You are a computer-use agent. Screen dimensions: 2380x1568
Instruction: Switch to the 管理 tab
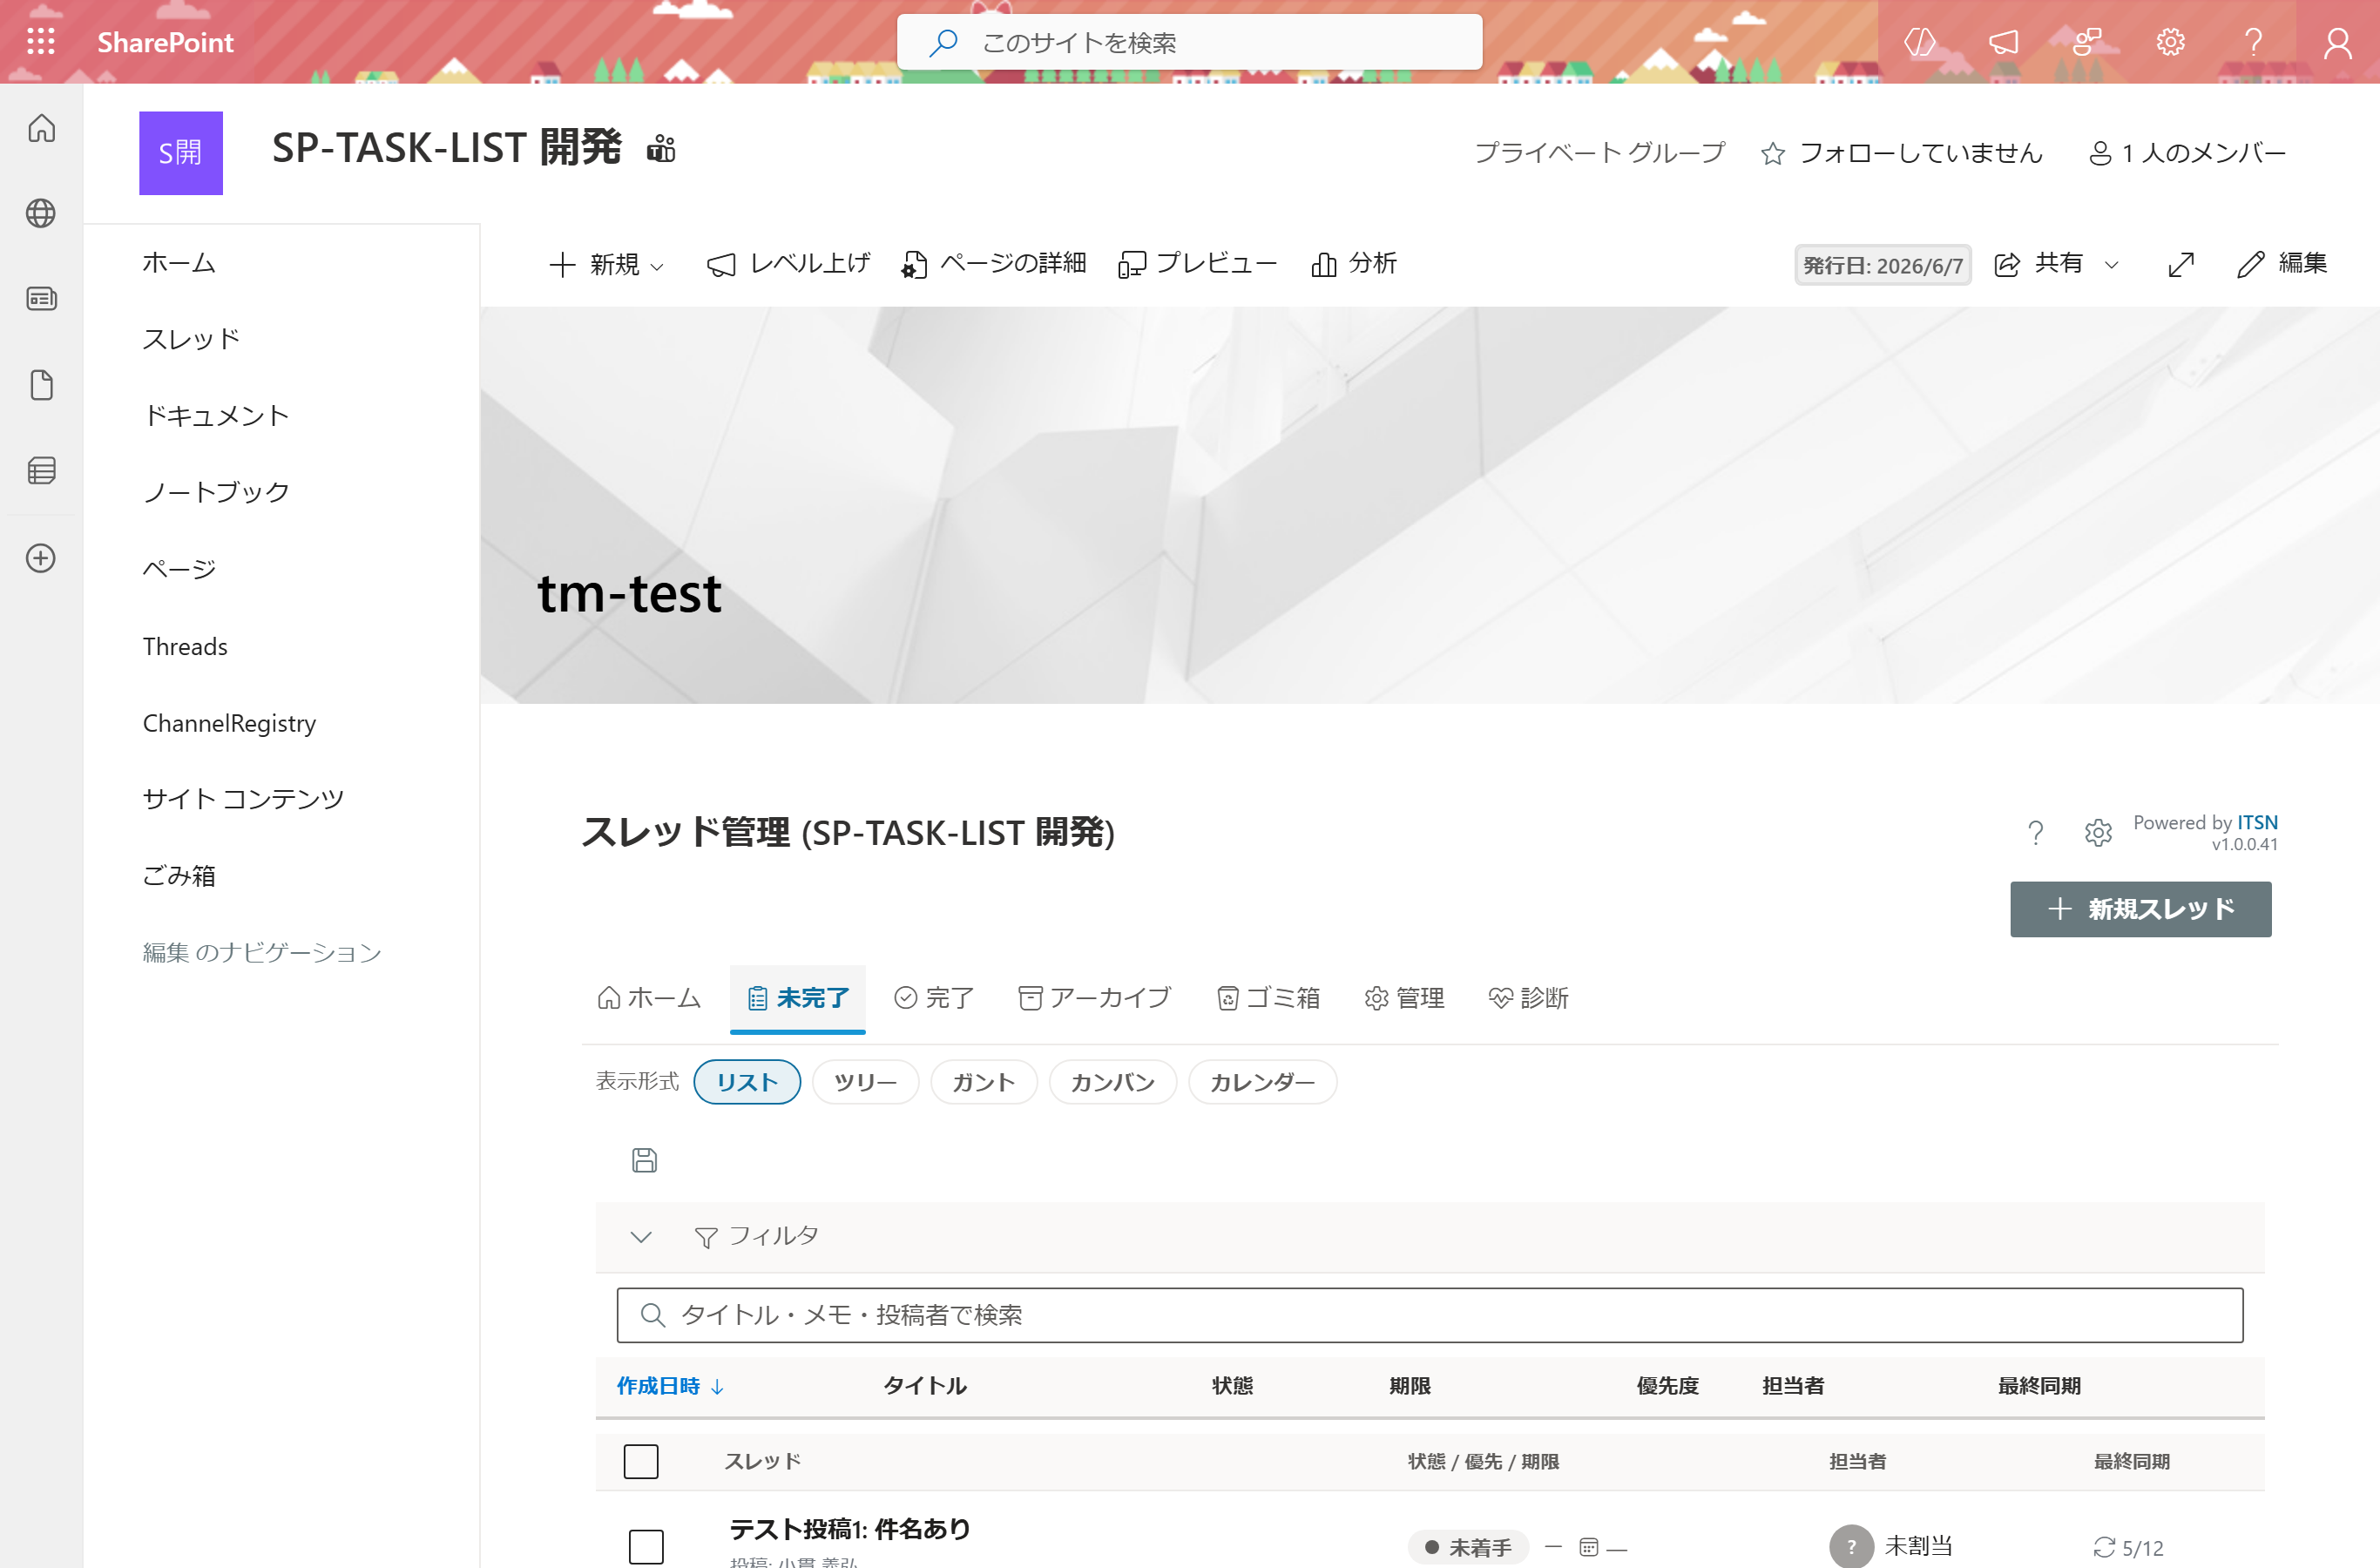point(1404,998)
